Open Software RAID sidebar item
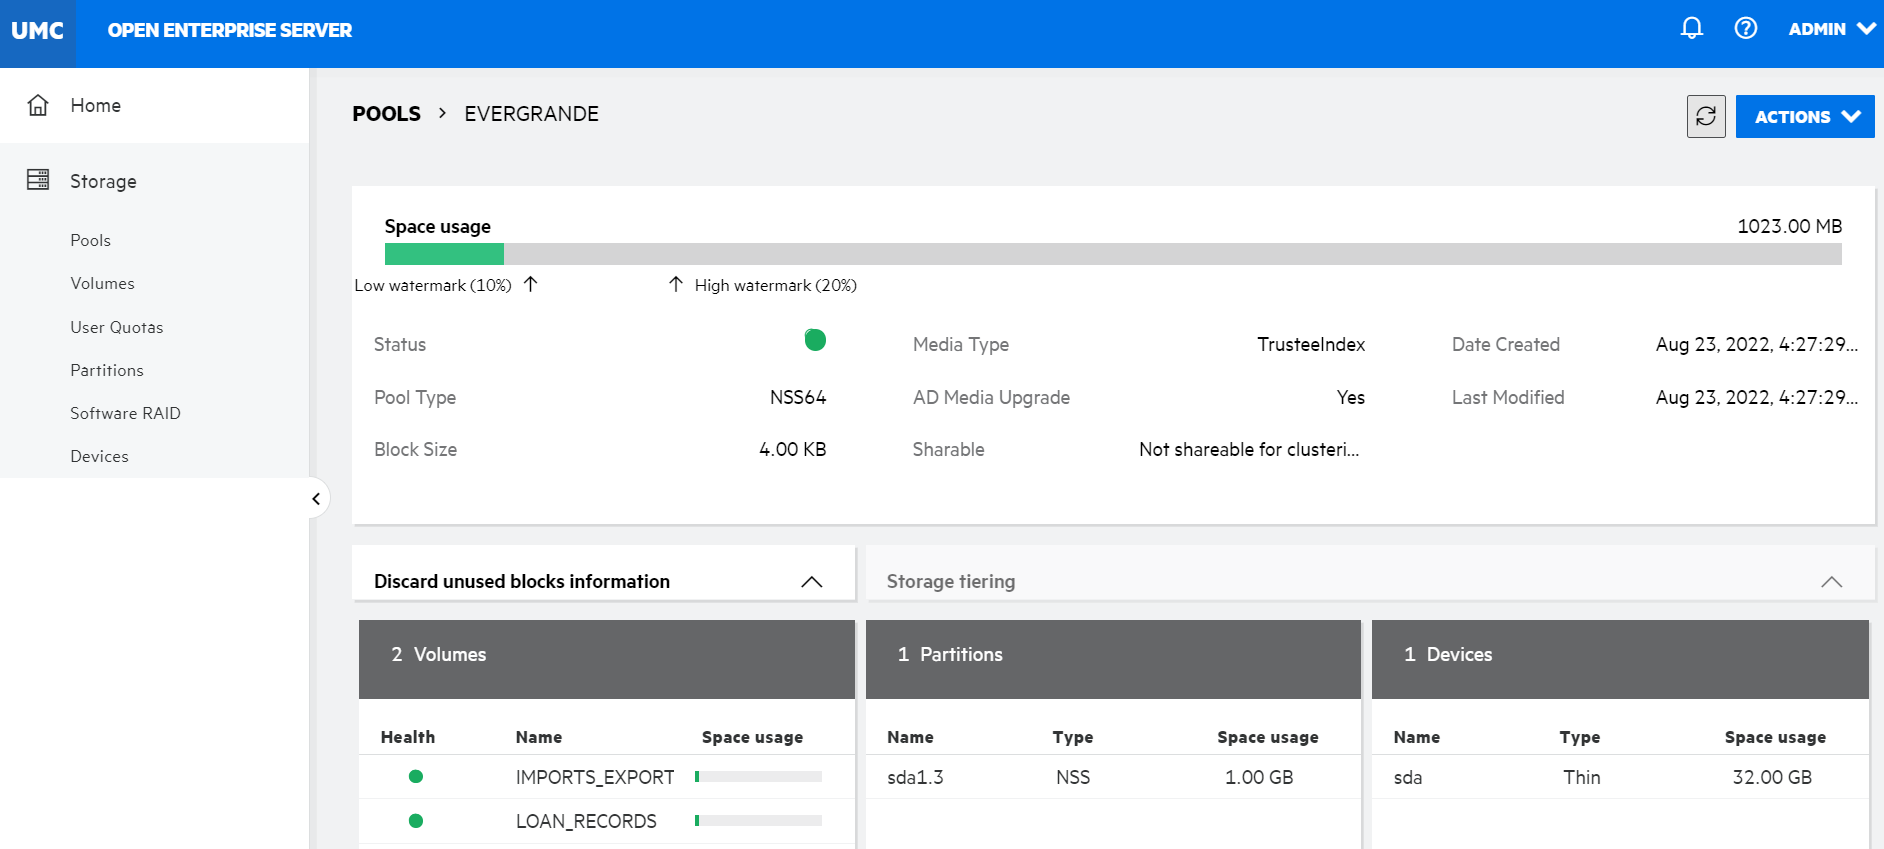1884x849 pixels. pyautogui.click(x=125, y=414)
